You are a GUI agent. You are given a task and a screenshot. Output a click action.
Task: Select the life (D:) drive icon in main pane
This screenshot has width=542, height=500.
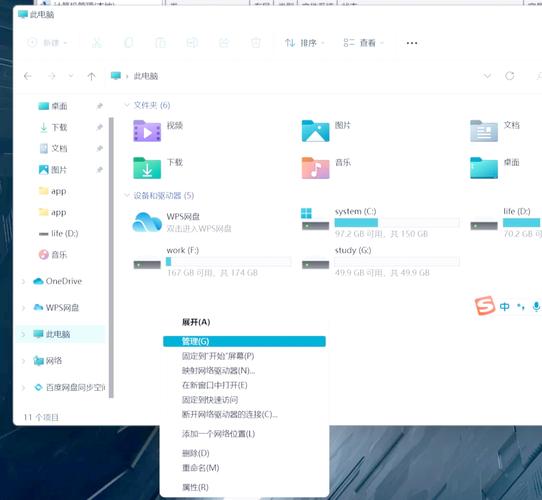point(484,226)
